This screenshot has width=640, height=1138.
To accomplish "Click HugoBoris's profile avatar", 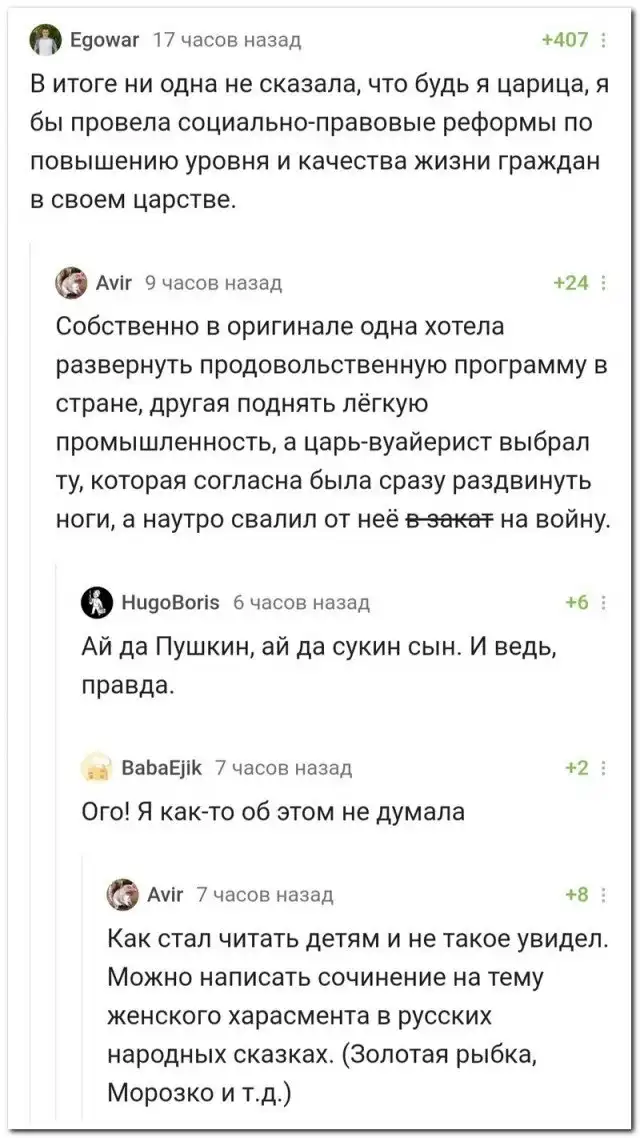I will point(96,603).
